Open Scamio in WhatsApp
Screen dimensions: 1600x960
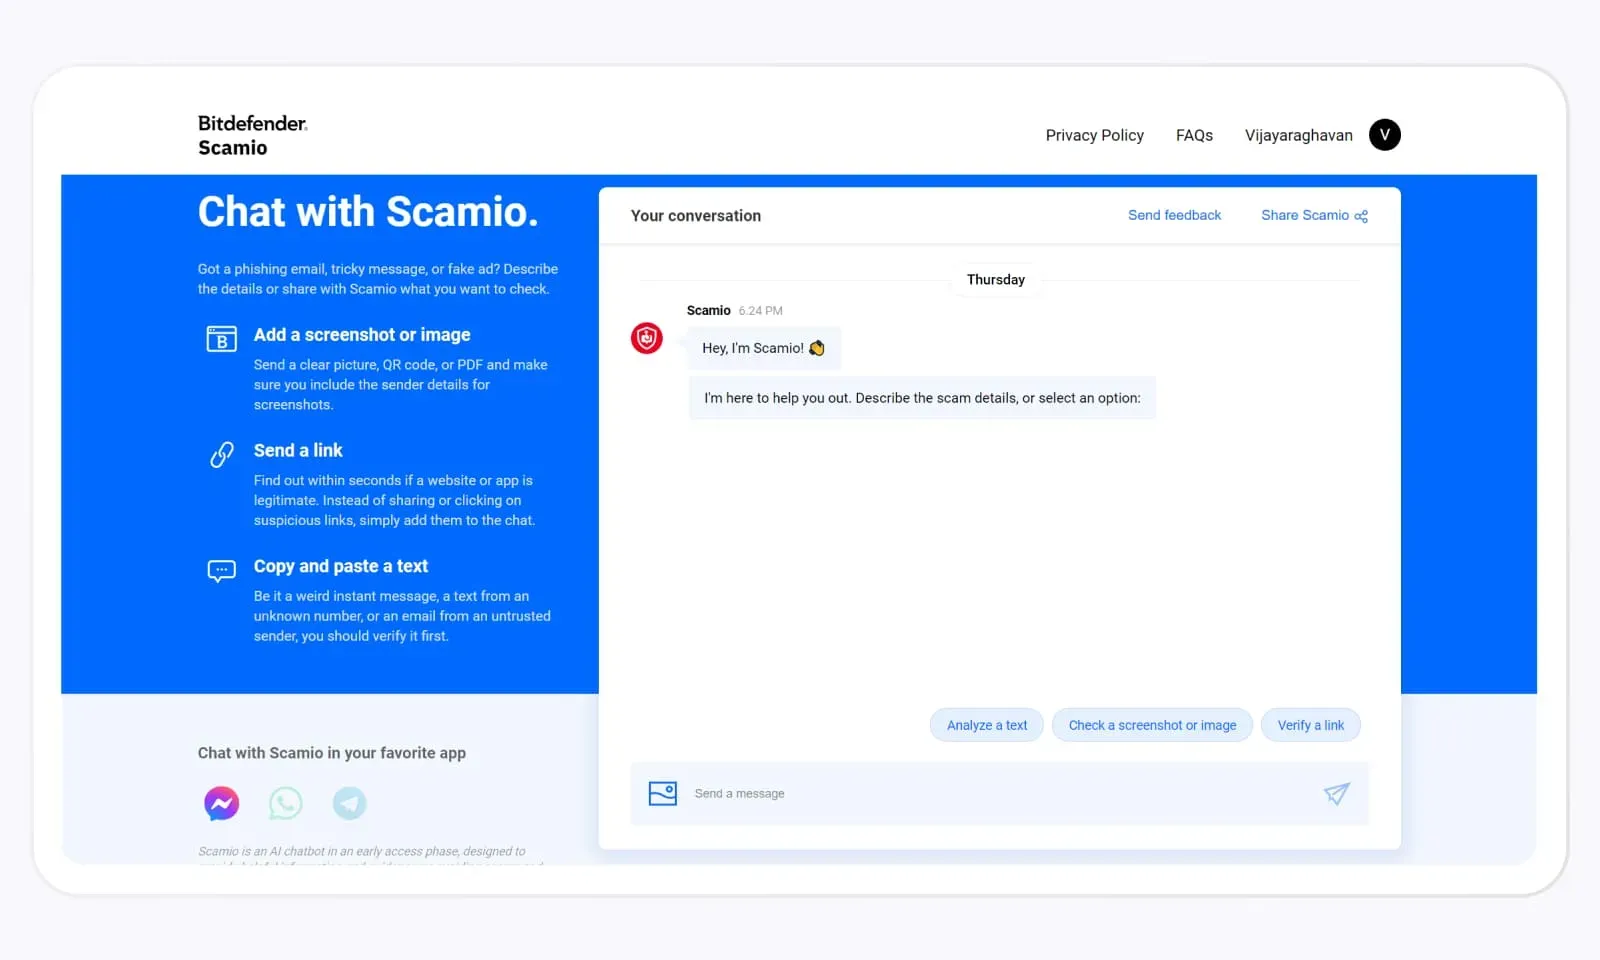pos(285,803)
